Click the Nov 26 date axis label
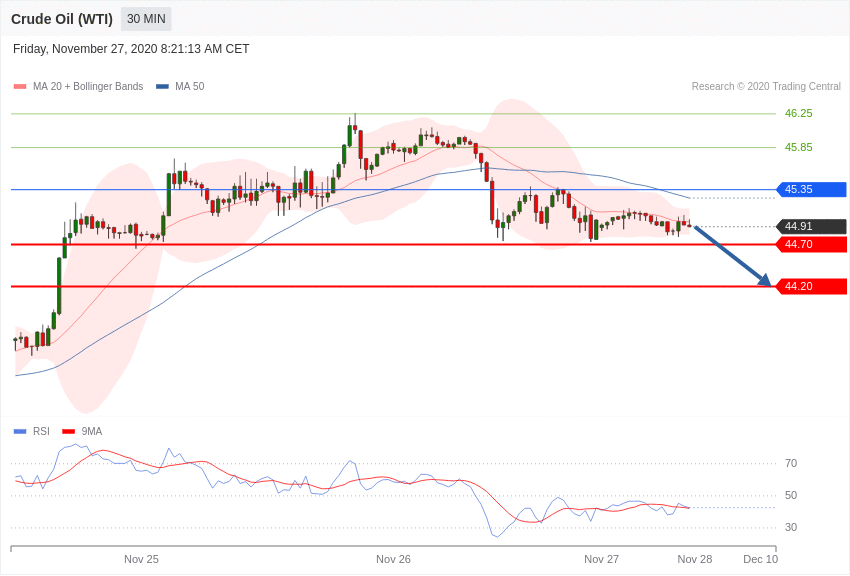The image size is (850, 576). (x=394, y=559)
